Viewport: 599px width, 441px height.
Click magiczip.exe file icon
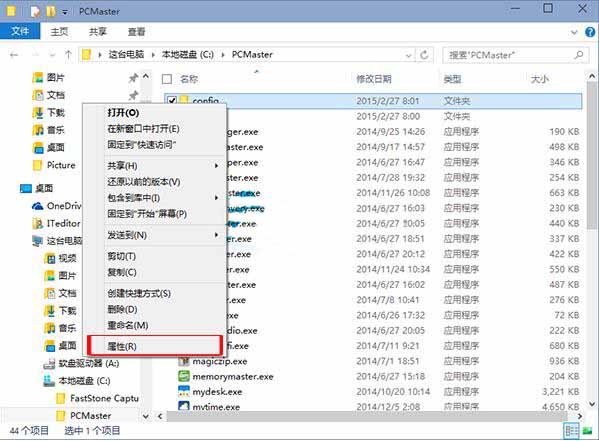[x=184, y=361]
